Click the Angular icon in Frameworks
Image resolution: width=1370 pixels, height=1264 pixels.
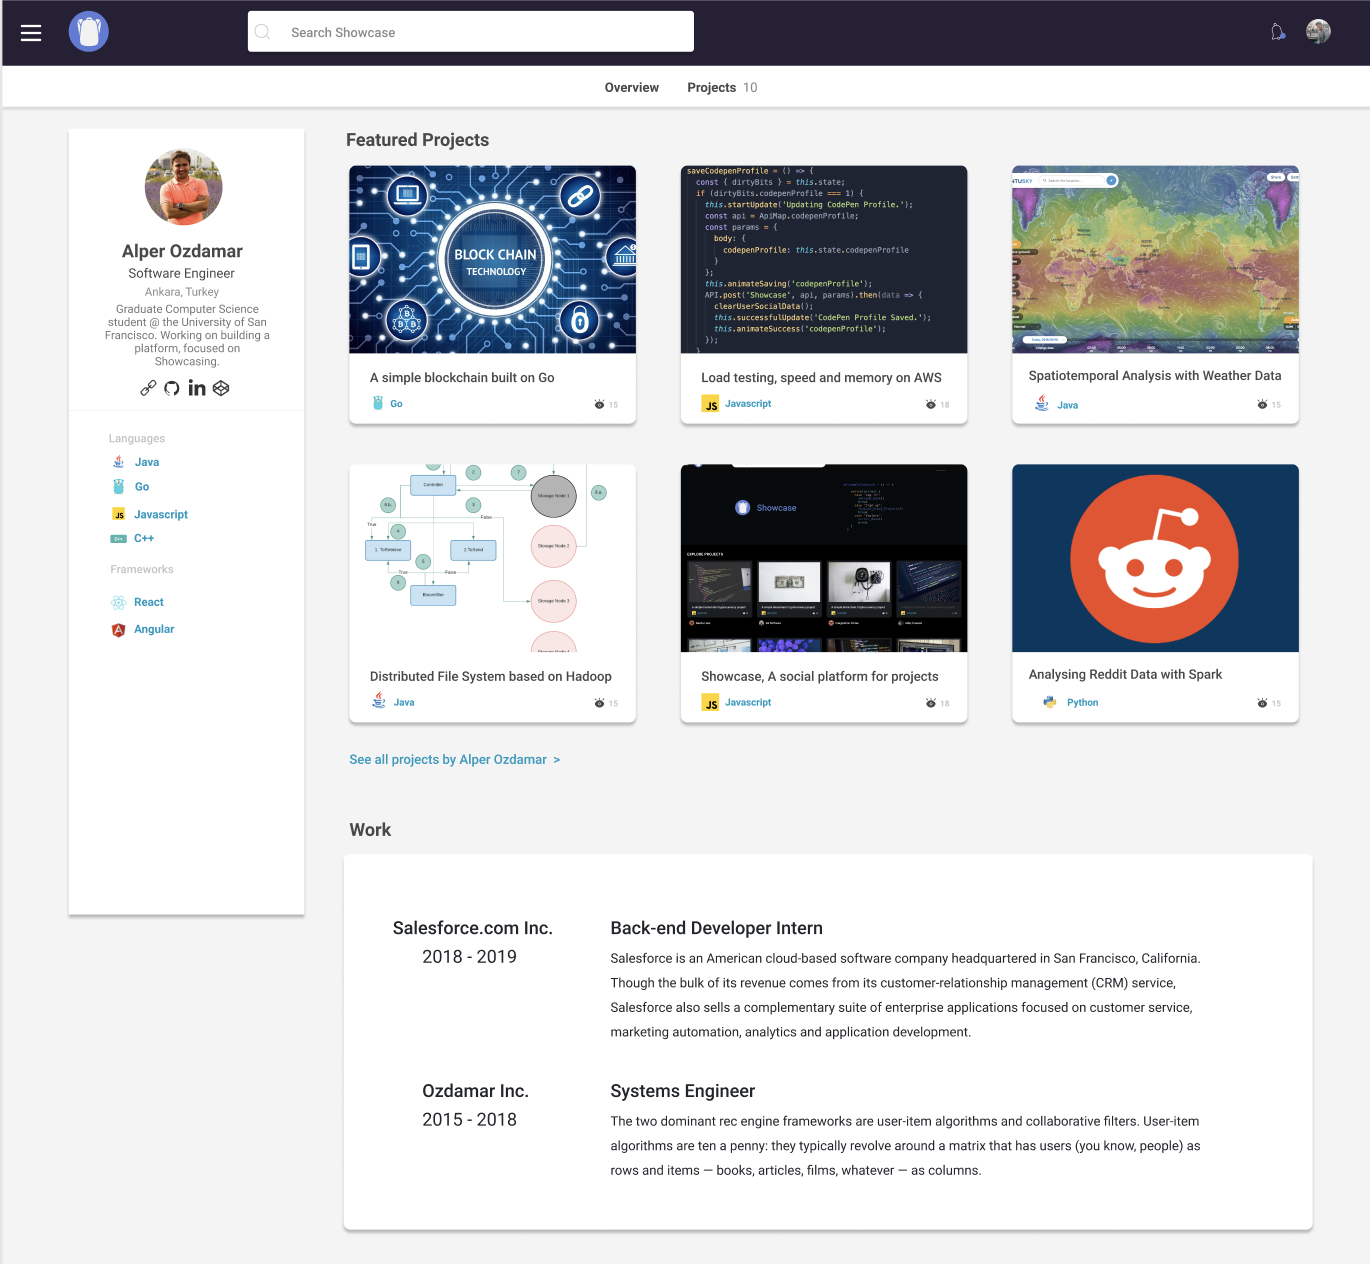[119, 630]
